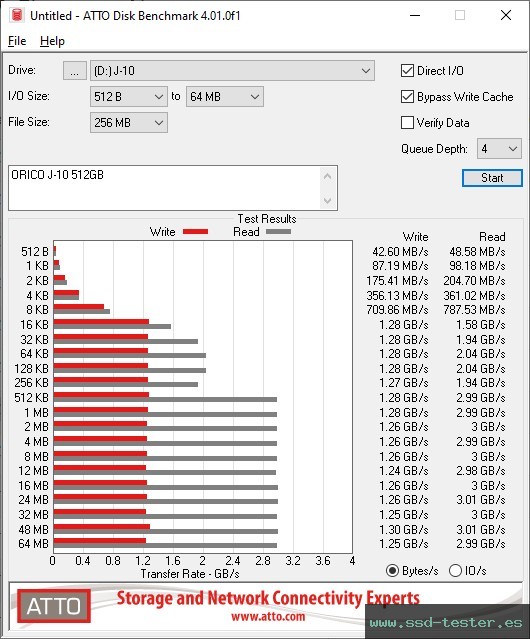530x639 pixels.
Task: Click the 1.27 GB/s write value
Action: [404, 383]
